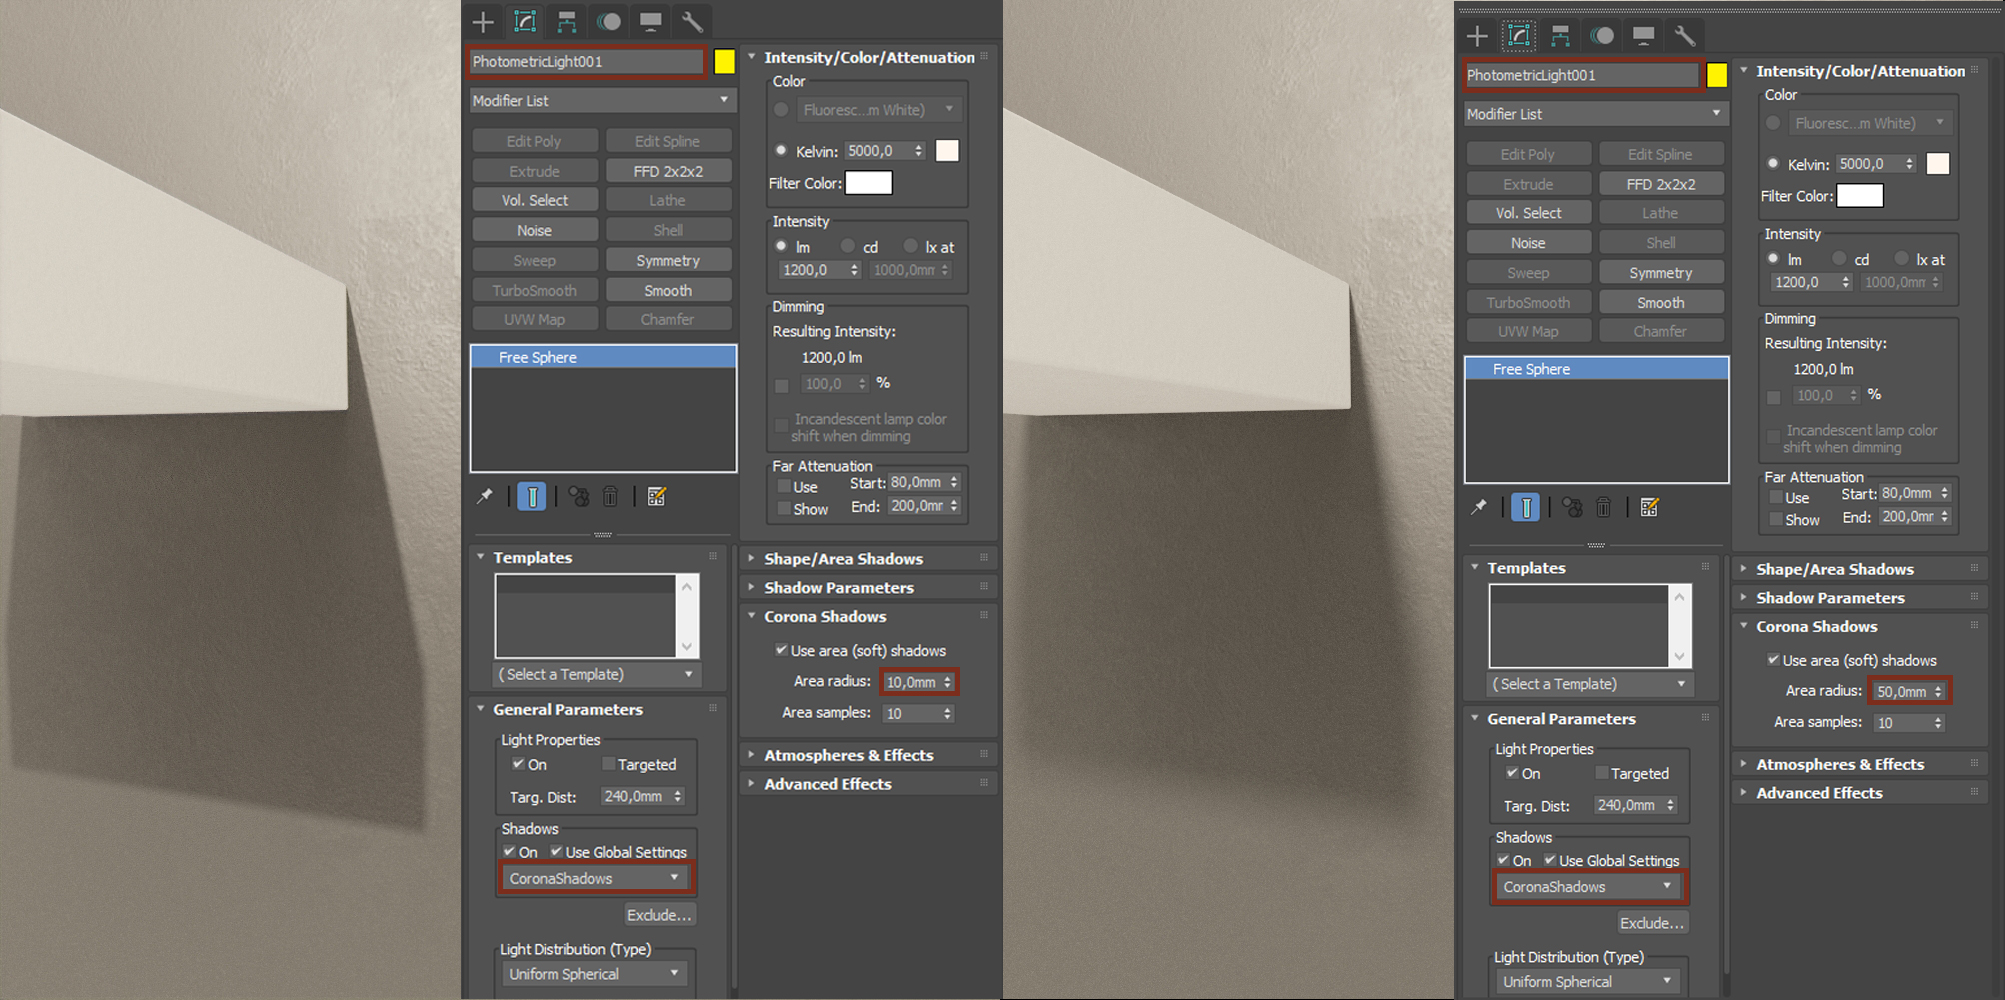Click Noise modifier button in right panel

point(1528,243)
